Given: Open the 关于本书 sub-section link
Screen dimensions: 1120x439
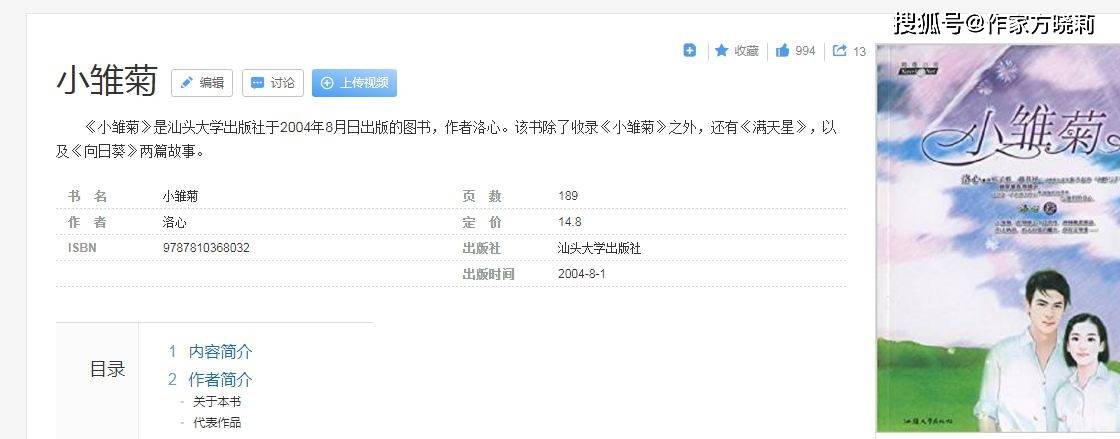Looking at the screenshot, I should [217, 402].
